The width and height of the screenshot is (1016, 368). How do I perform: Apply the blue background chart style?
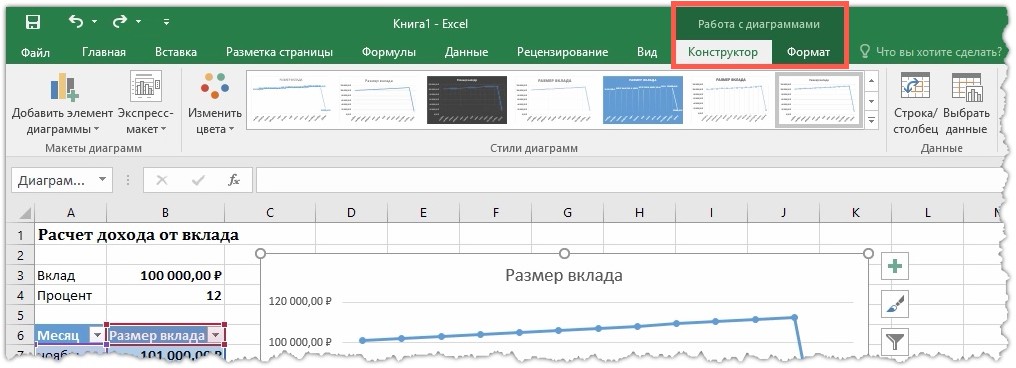pyautogui.click(x=643, y=99)
